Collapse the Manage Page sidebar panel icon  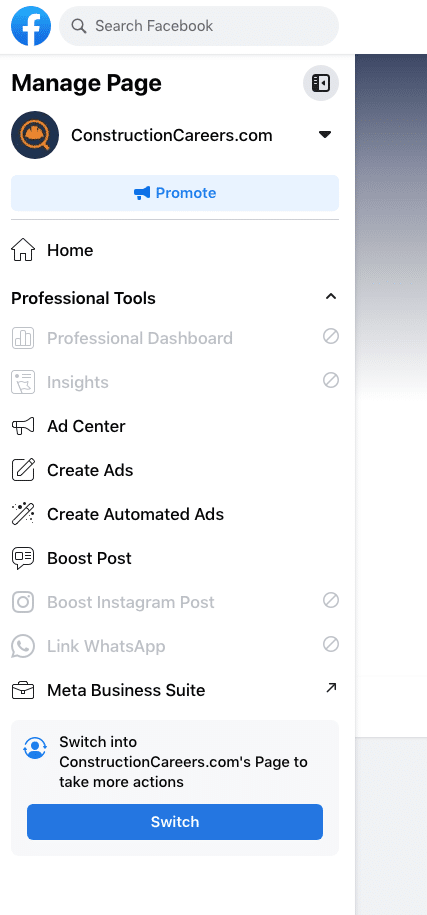click(x=321, y=83)
